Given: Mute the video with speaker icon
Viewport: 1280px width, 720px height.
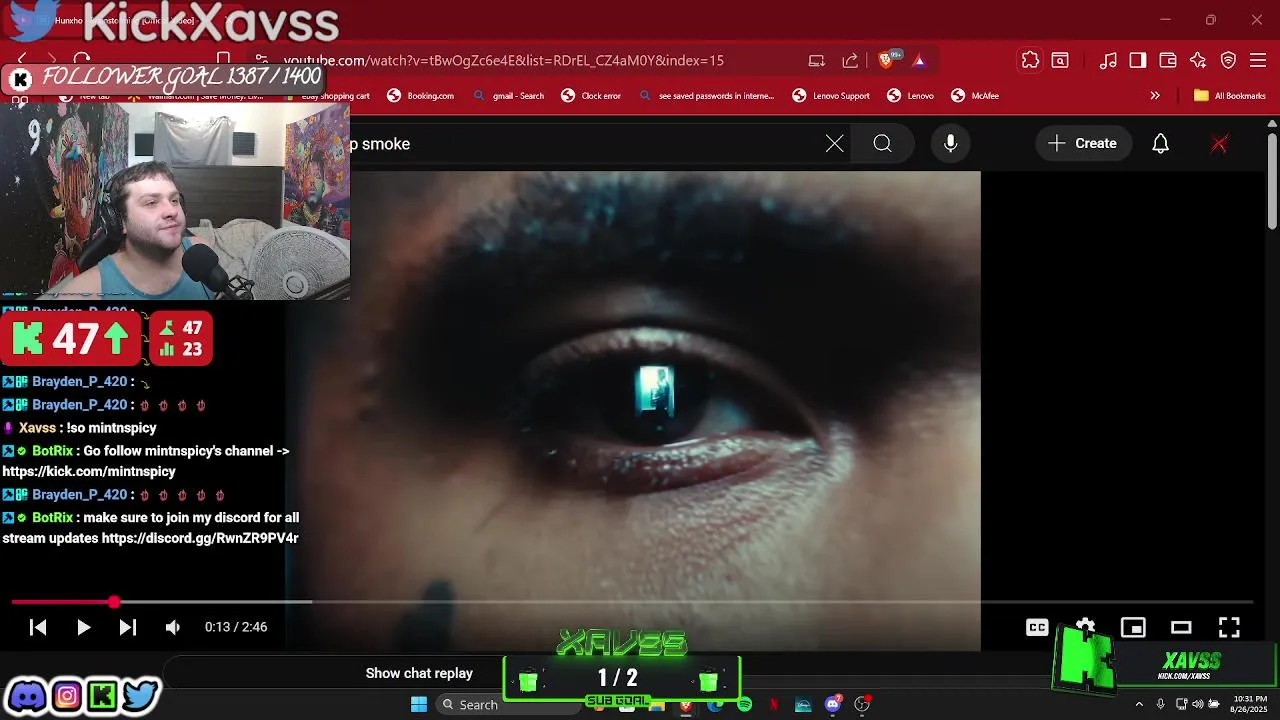Looking at the screenshot, I should (173, 627).
